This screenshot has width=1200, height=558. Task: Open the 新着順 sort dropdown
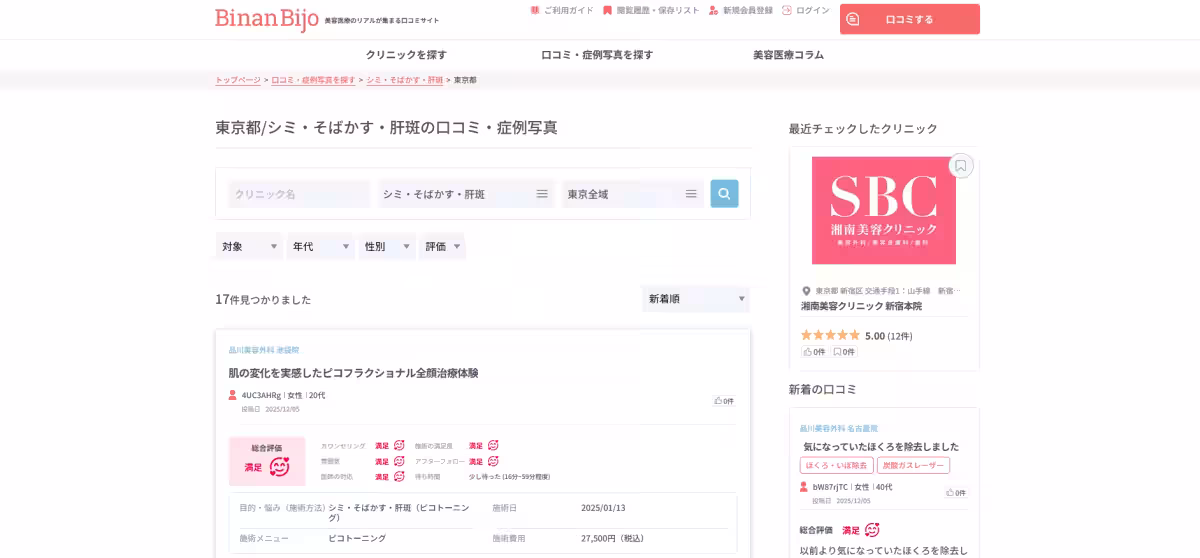pos(696,299)
